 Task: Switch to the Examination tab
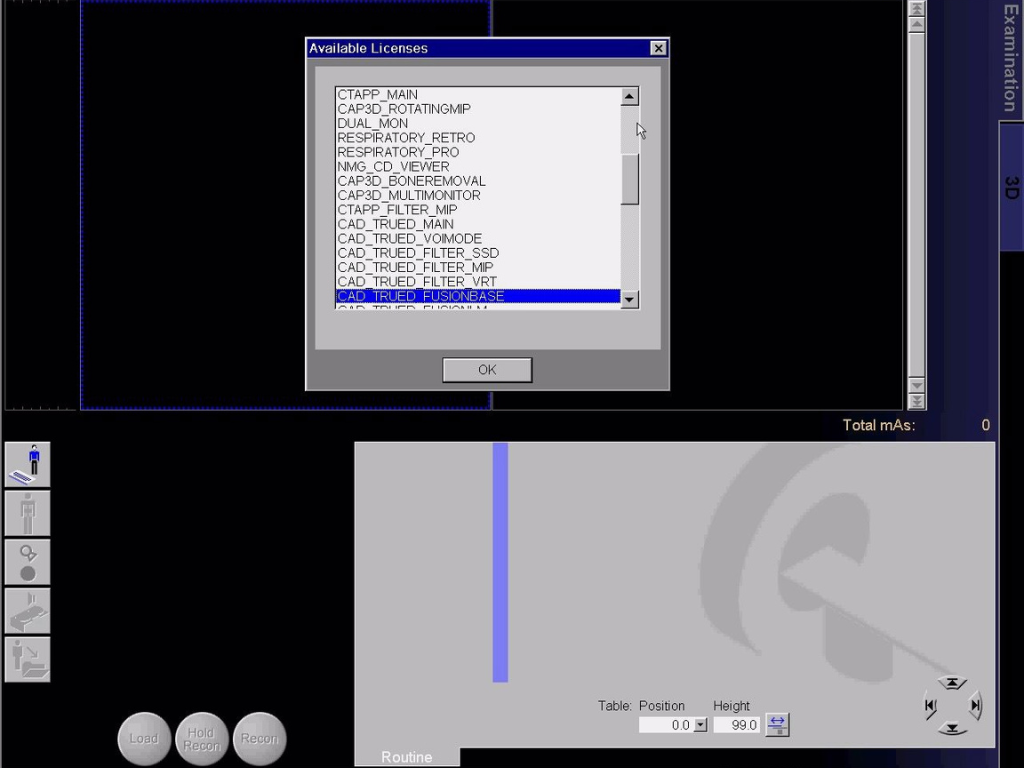(x=1011, y=58)
